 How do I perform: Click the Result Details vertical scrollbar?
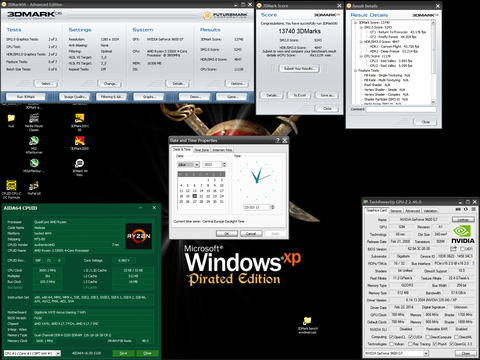click(x=433, y=63)
